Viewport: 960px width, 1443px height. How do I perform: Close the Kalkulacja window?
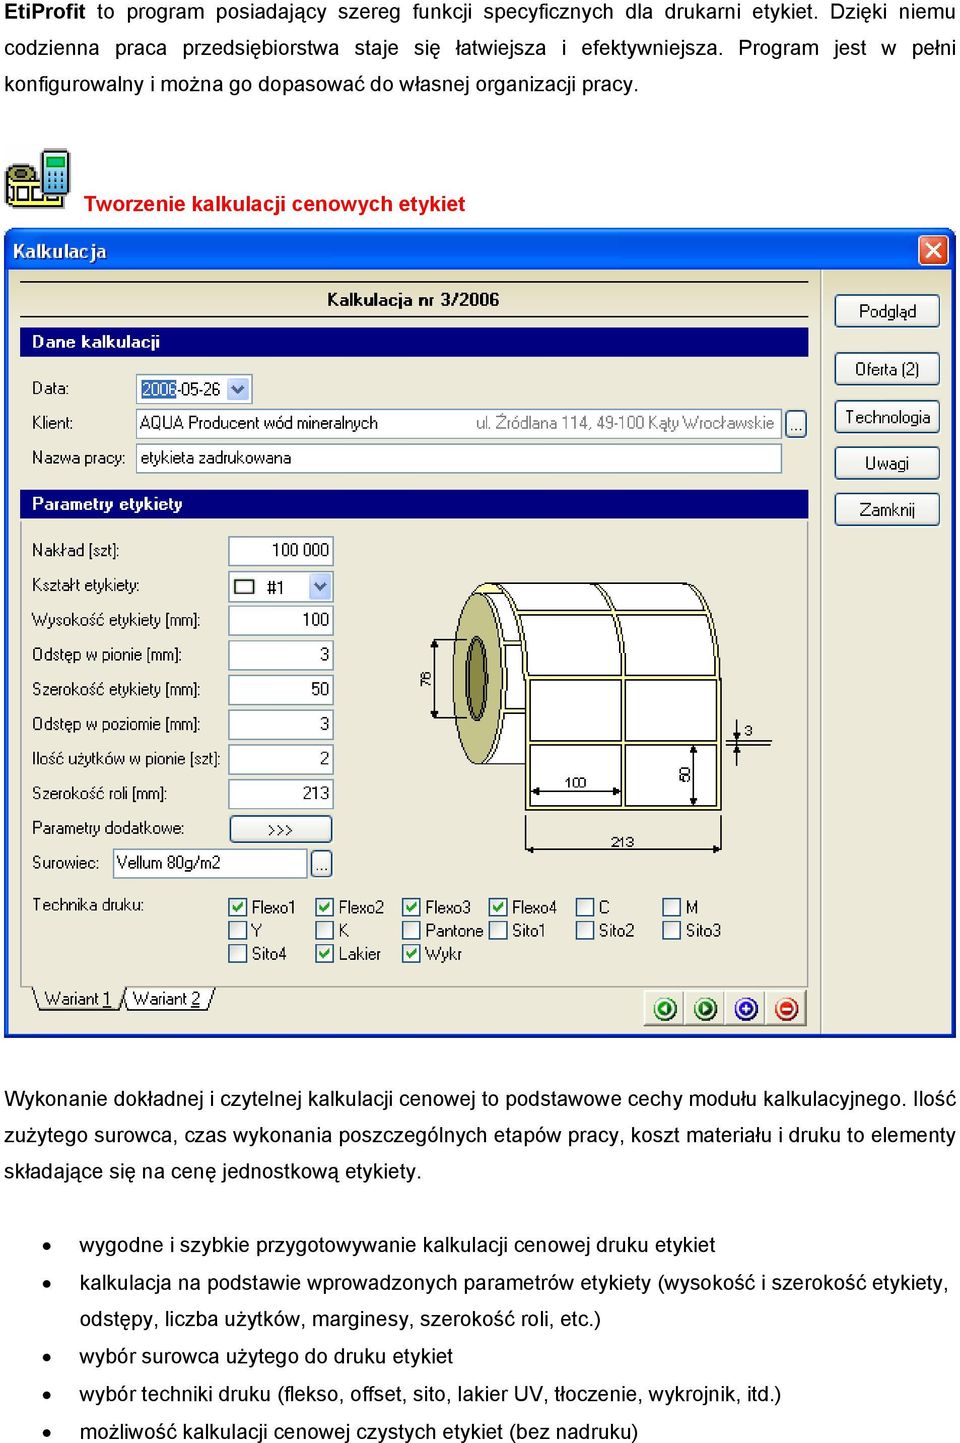click(x=933, y=250)
